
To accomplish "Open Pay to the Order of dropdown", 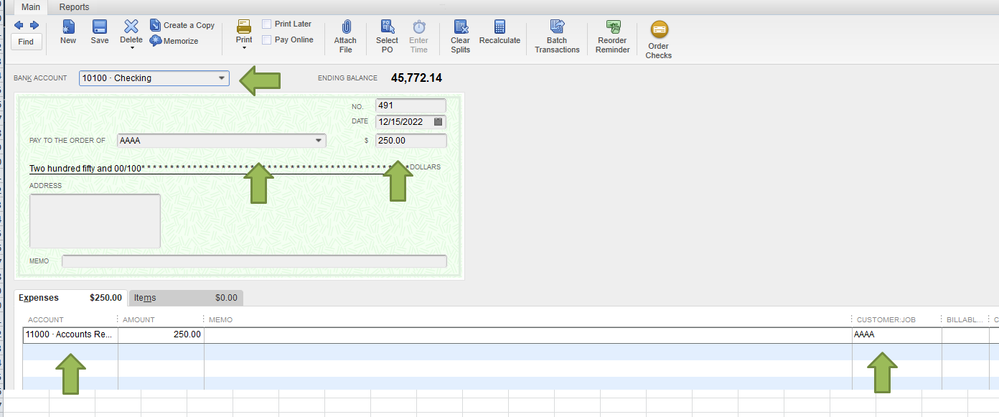I will pos(319,141).
